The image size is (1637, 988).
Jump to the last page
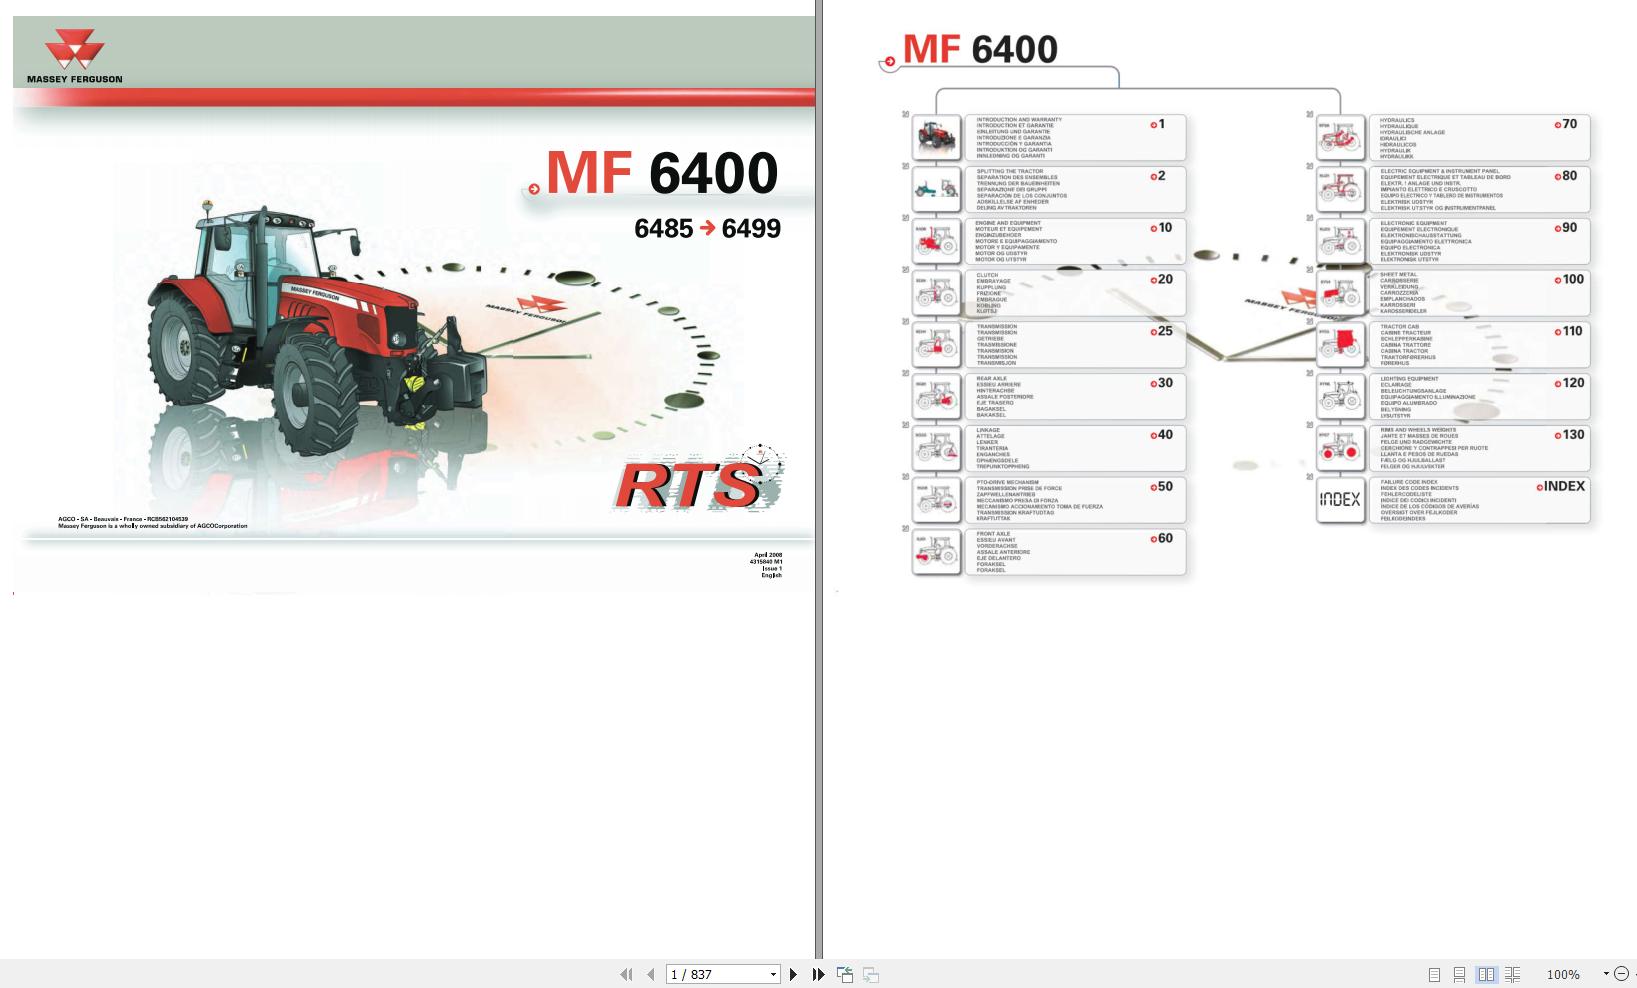[x=818, y=974]
